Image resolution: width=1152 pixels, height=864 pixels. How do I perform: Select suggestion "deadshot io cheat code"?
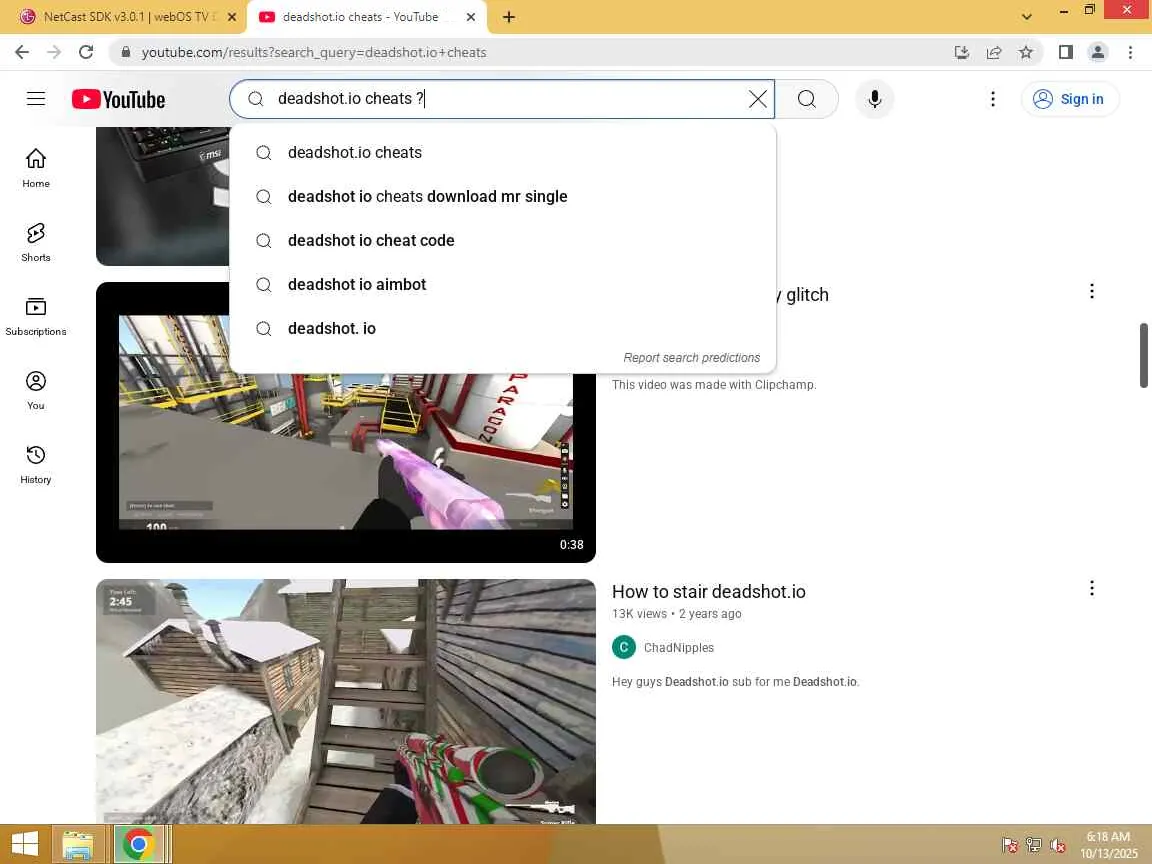tap(503, 240)
